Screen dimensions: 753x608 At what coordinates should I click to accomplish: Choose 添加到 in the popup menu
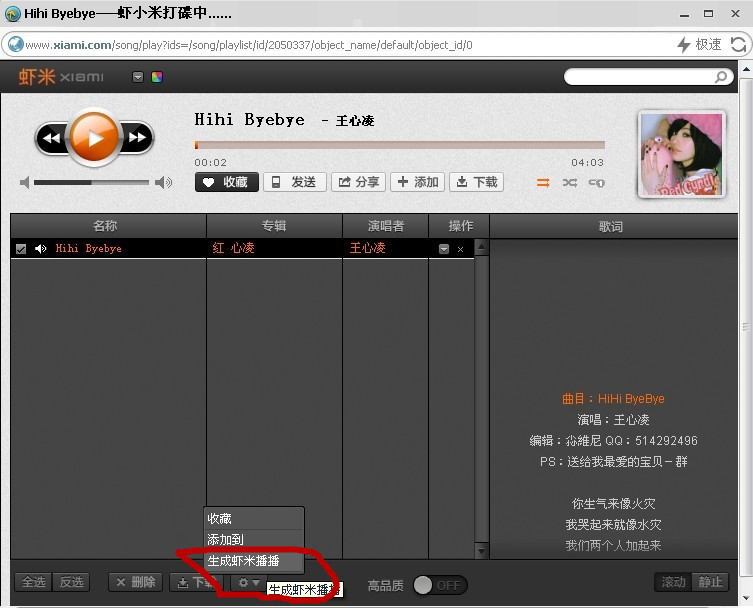point(254,539)
